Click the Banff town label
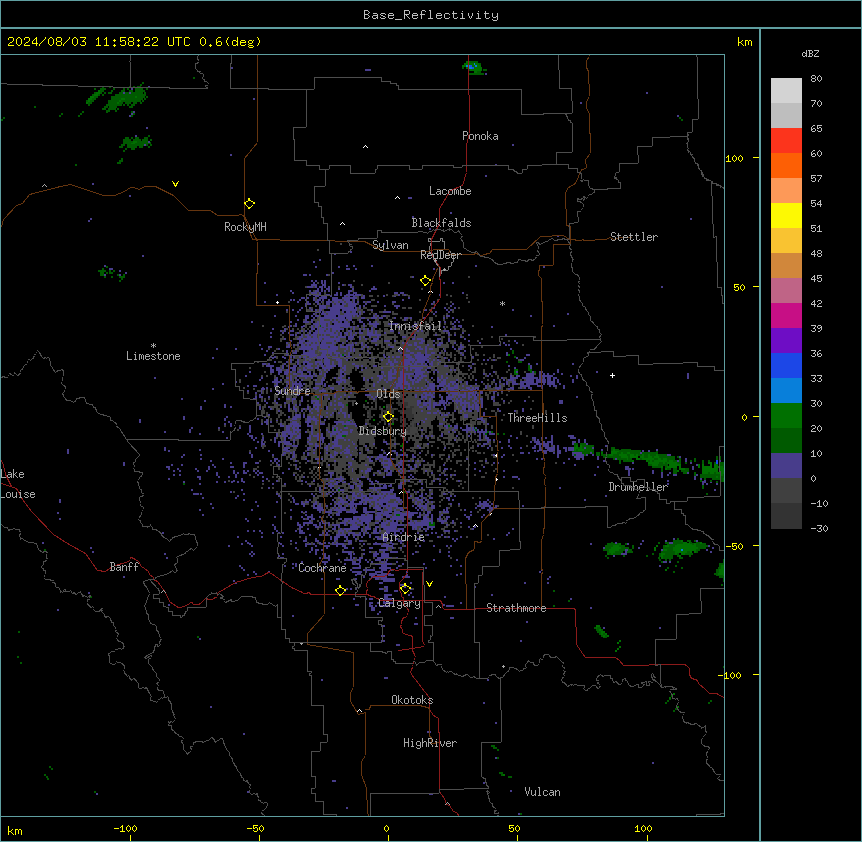Image resolution: width=862 pixels, height=842 pixels. click(124, 567)
